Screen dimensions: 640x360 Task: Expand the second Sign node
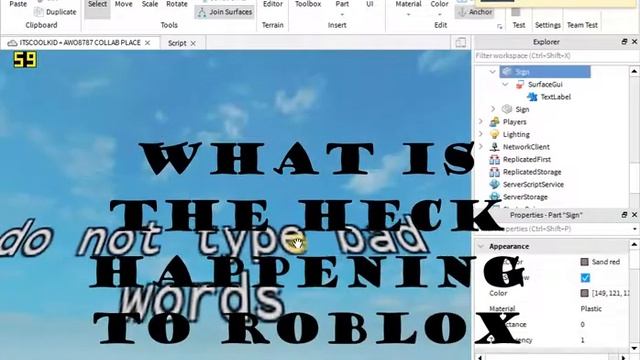click(493, 109)
